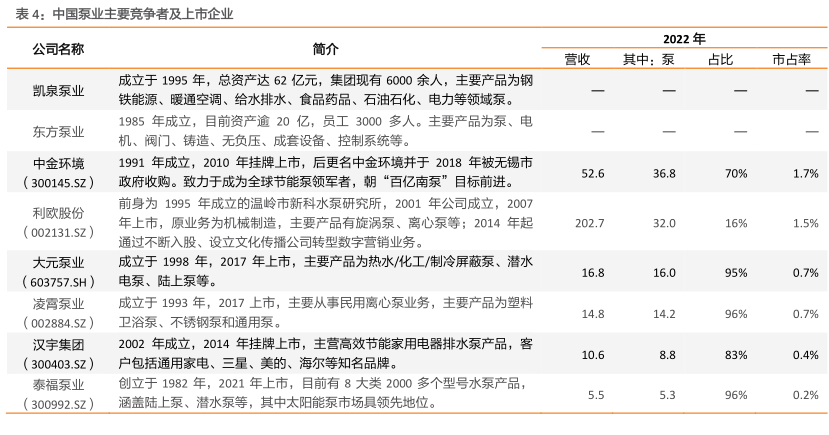Select company name '凌霄泵业'
829x435 pixels.
tap(58, 304)
